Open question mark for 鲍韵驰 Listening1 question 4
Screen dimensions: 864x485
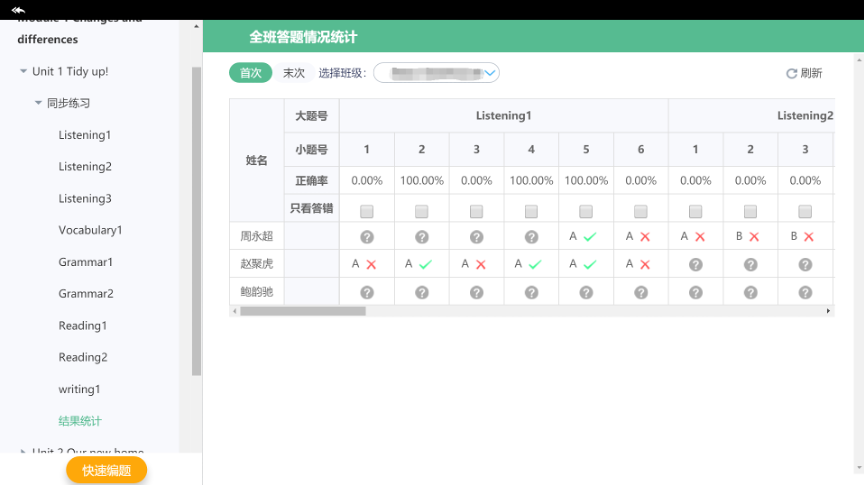[531, 292]
